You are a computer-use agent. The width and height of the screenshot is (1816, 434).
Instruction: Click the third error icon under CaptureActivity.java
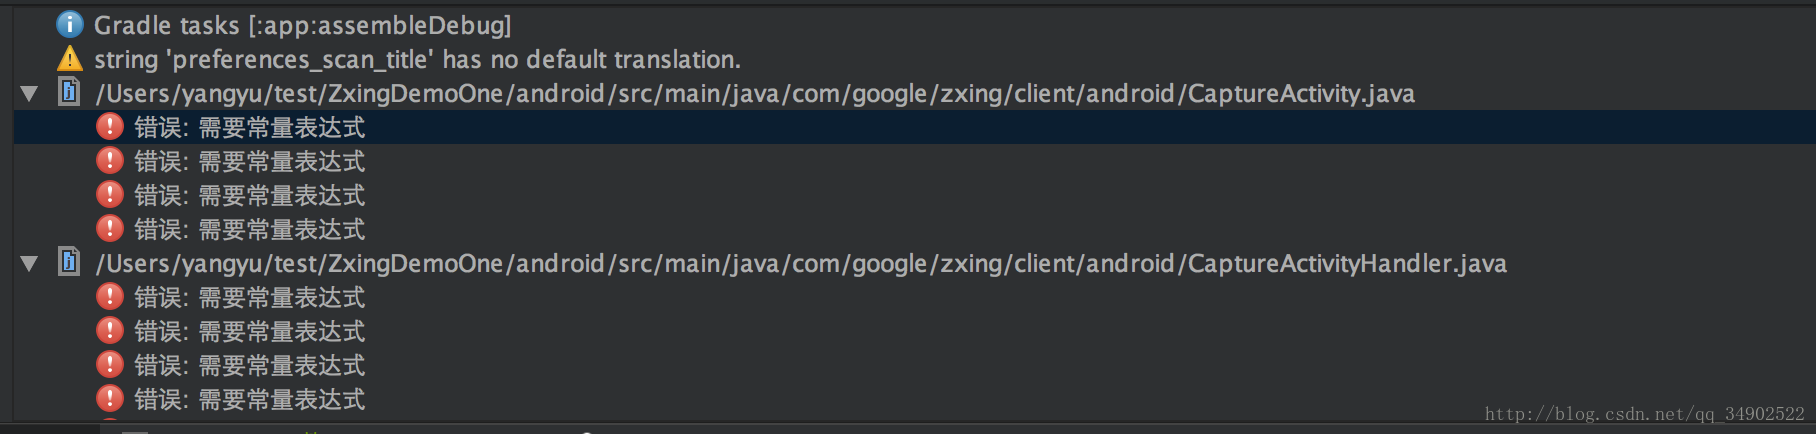[x=109, y=195]
